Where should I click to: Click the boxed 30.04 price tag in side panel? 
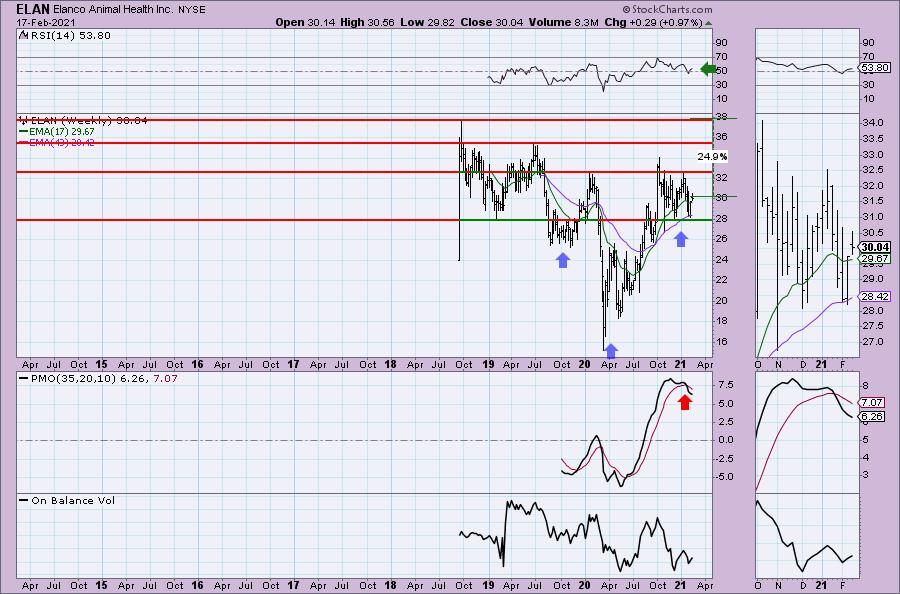875,247
